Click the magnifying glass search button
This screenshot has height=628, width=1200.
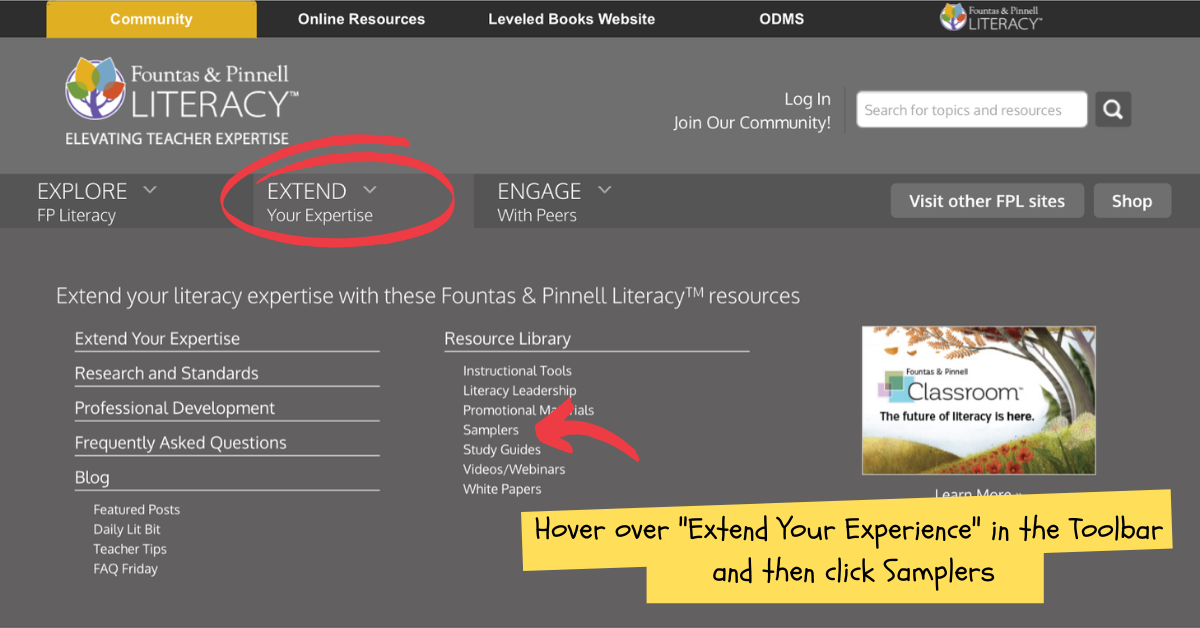pyautogui.click(x=1113, y=109)
